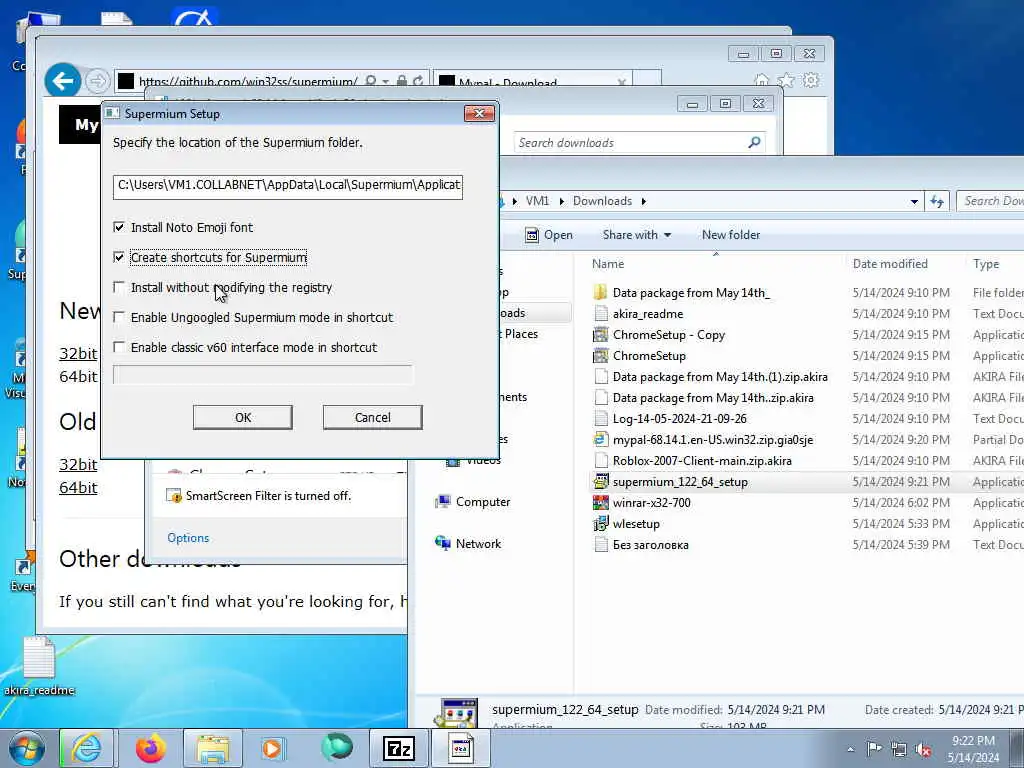Image resolution: width=1024 pixels, height=768 pixels.
Task: Enable classic v60 interface mode checkbox
Action: [x=119, y=347]
